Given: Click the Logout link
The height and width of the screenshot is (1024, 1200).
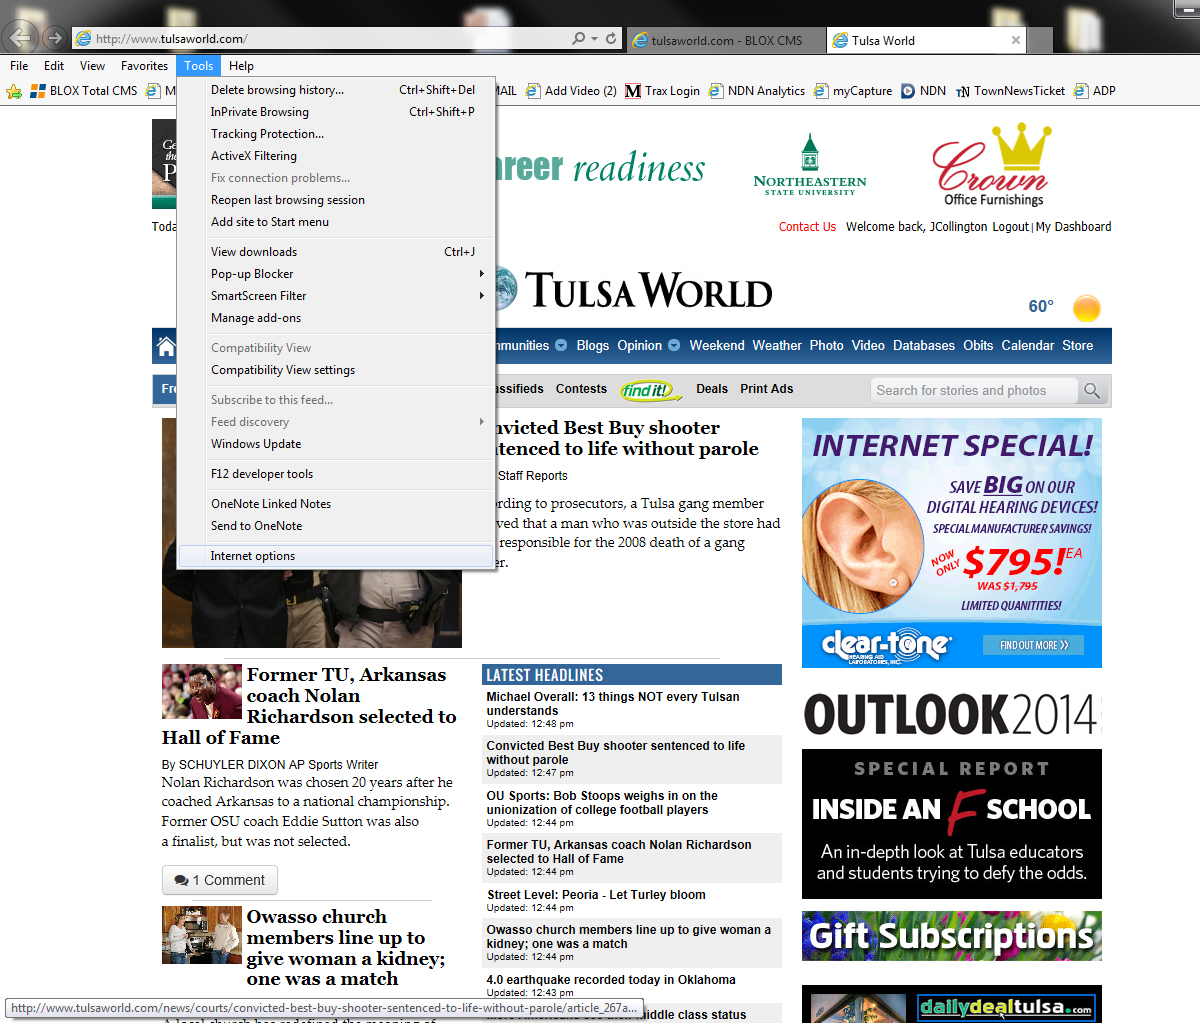Looking at the screenshot, I should click(1010, 227).
